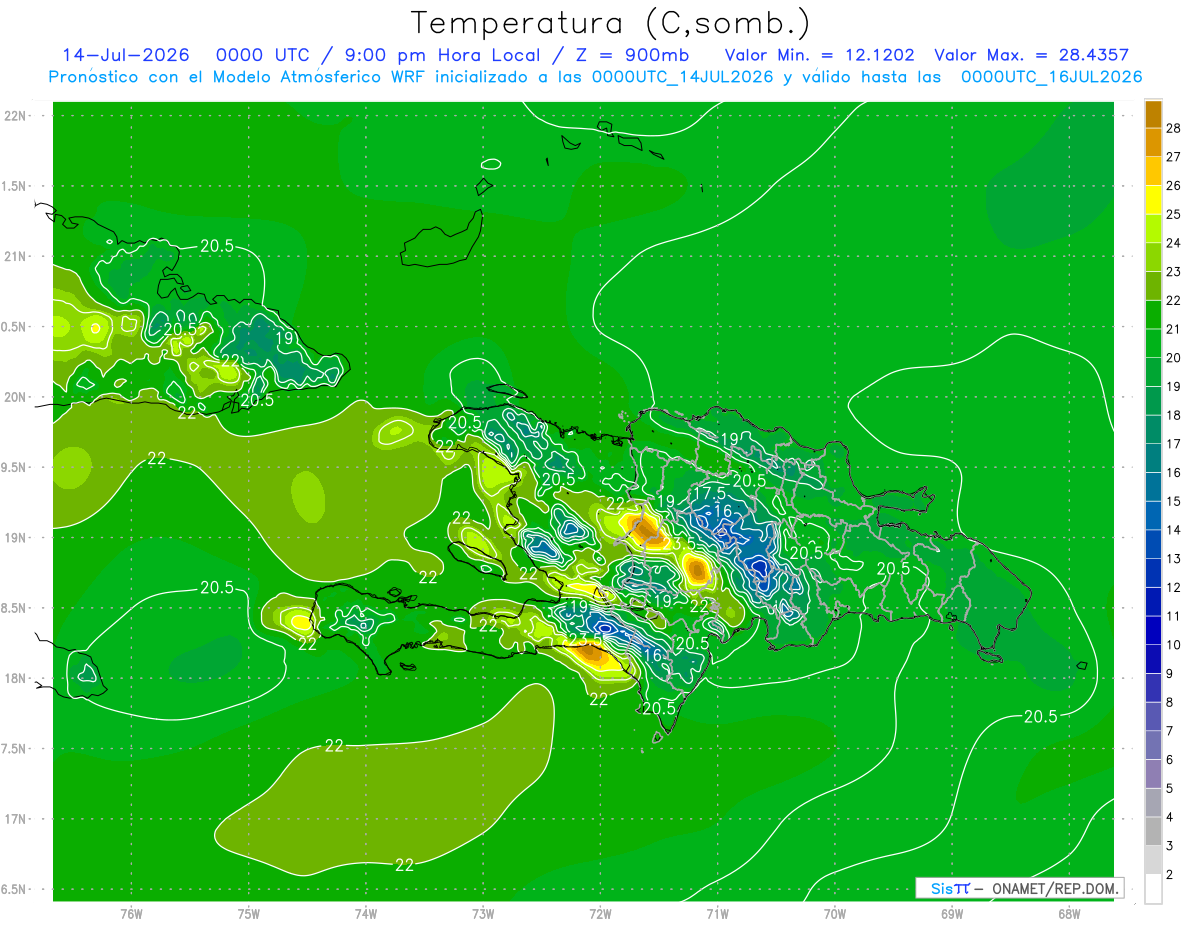Click colorbar label '2'

[1170, 875]
